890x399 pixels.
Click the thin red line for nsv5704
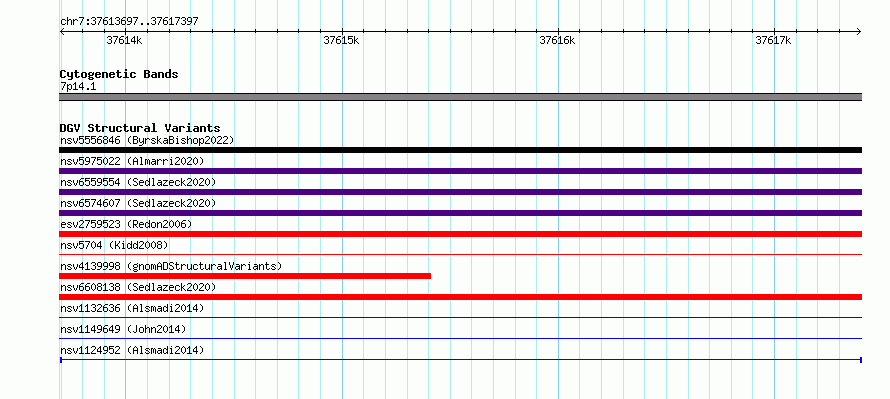click(x=460, y=255)
